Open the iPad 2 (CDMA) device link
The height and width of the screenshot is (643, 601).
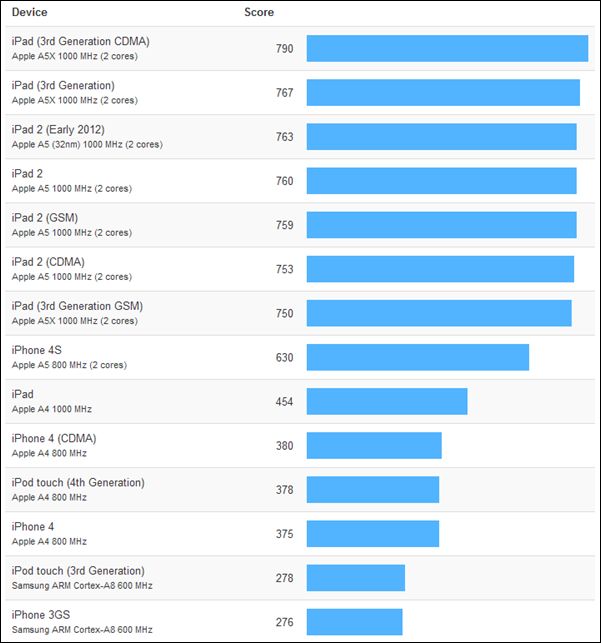(x=48, y=262)
